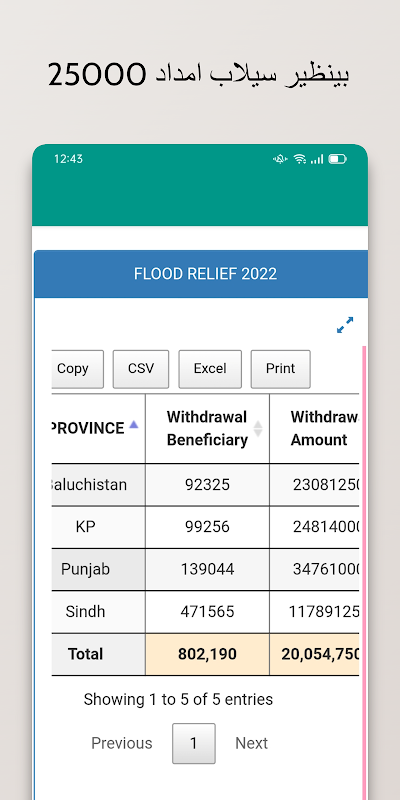Copy table data with Copy button
The width and height of the screenshot is (400, 800).
pyautogui.click(x=78, y=369)
